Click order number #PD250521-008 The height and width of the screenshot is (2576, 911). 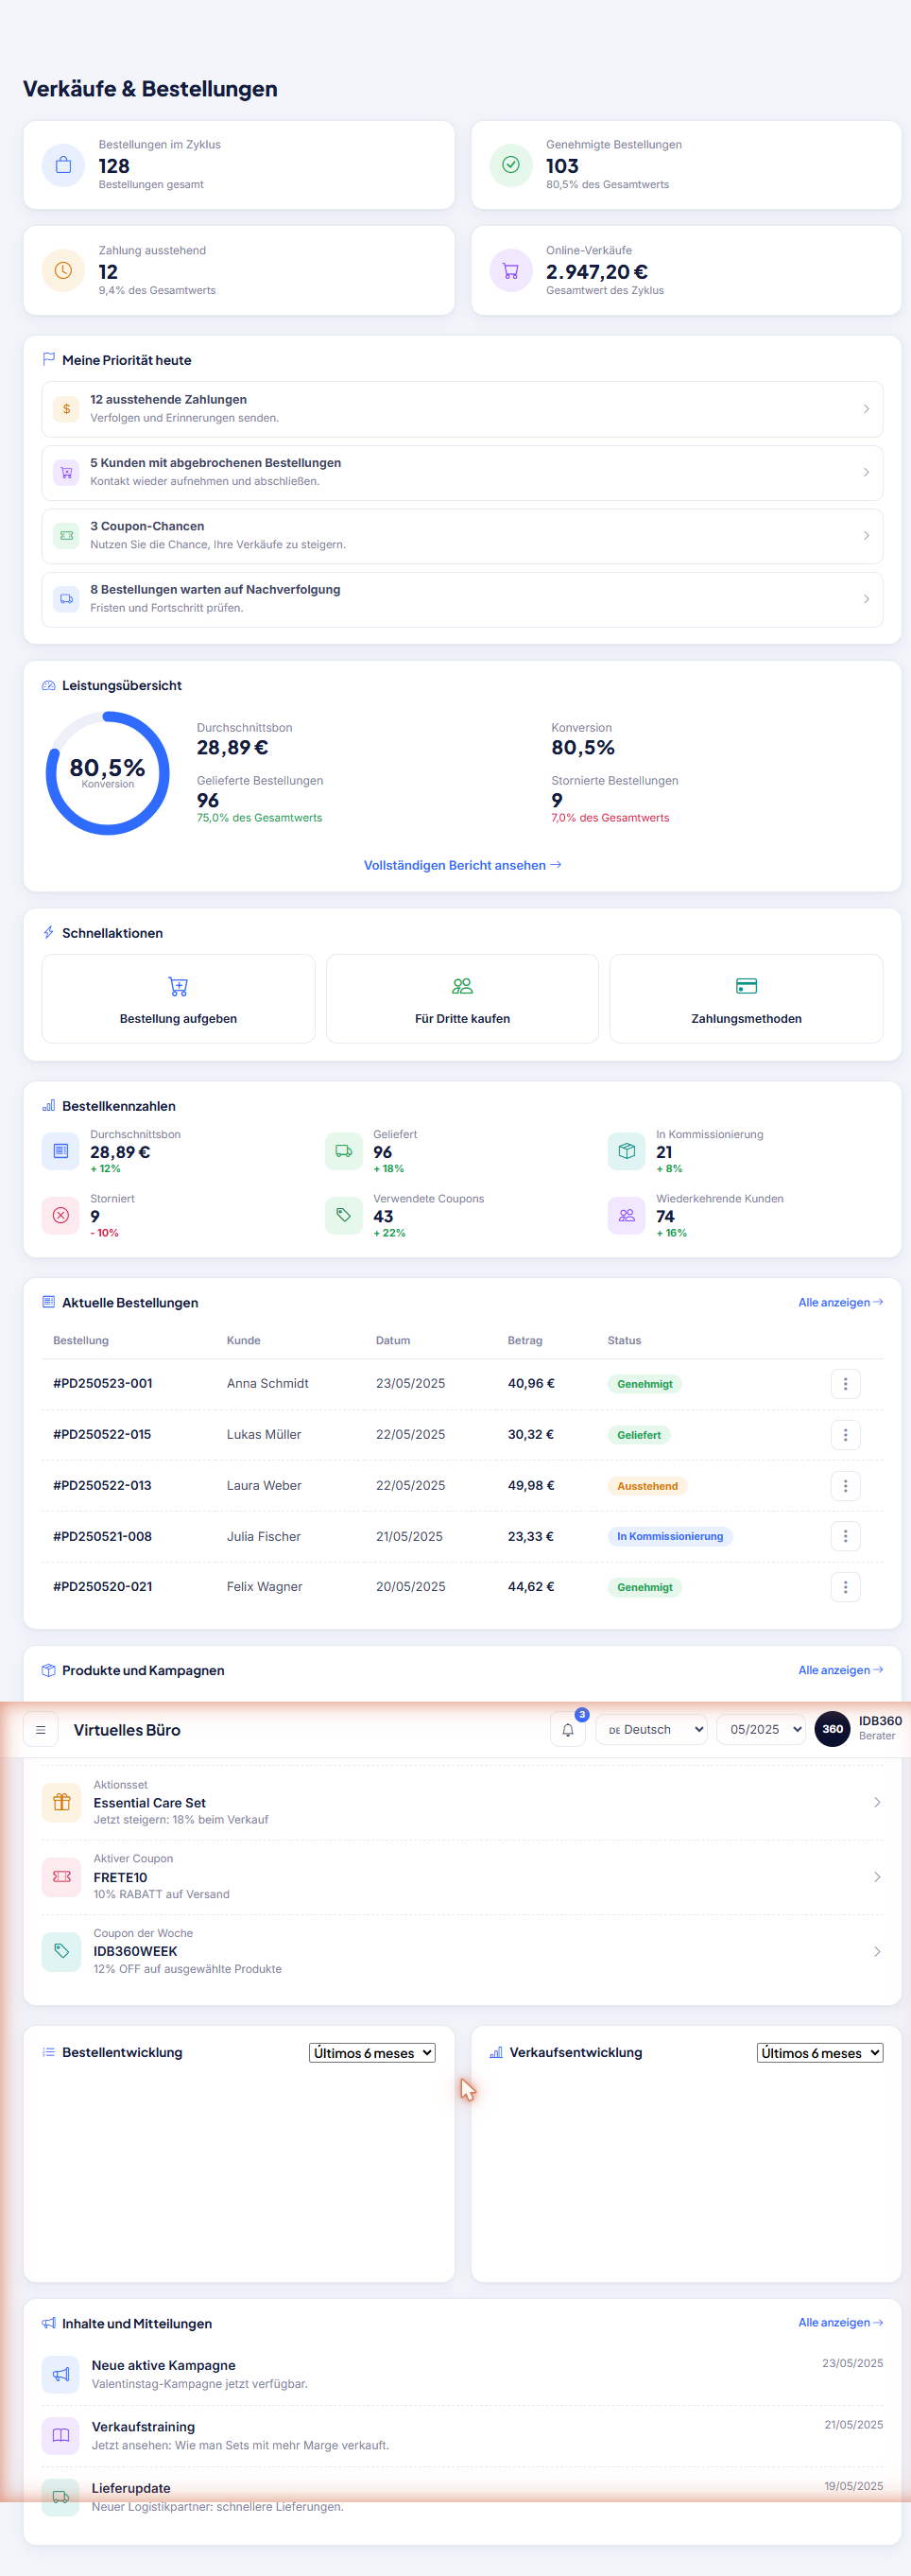(x=102, y=1536)
